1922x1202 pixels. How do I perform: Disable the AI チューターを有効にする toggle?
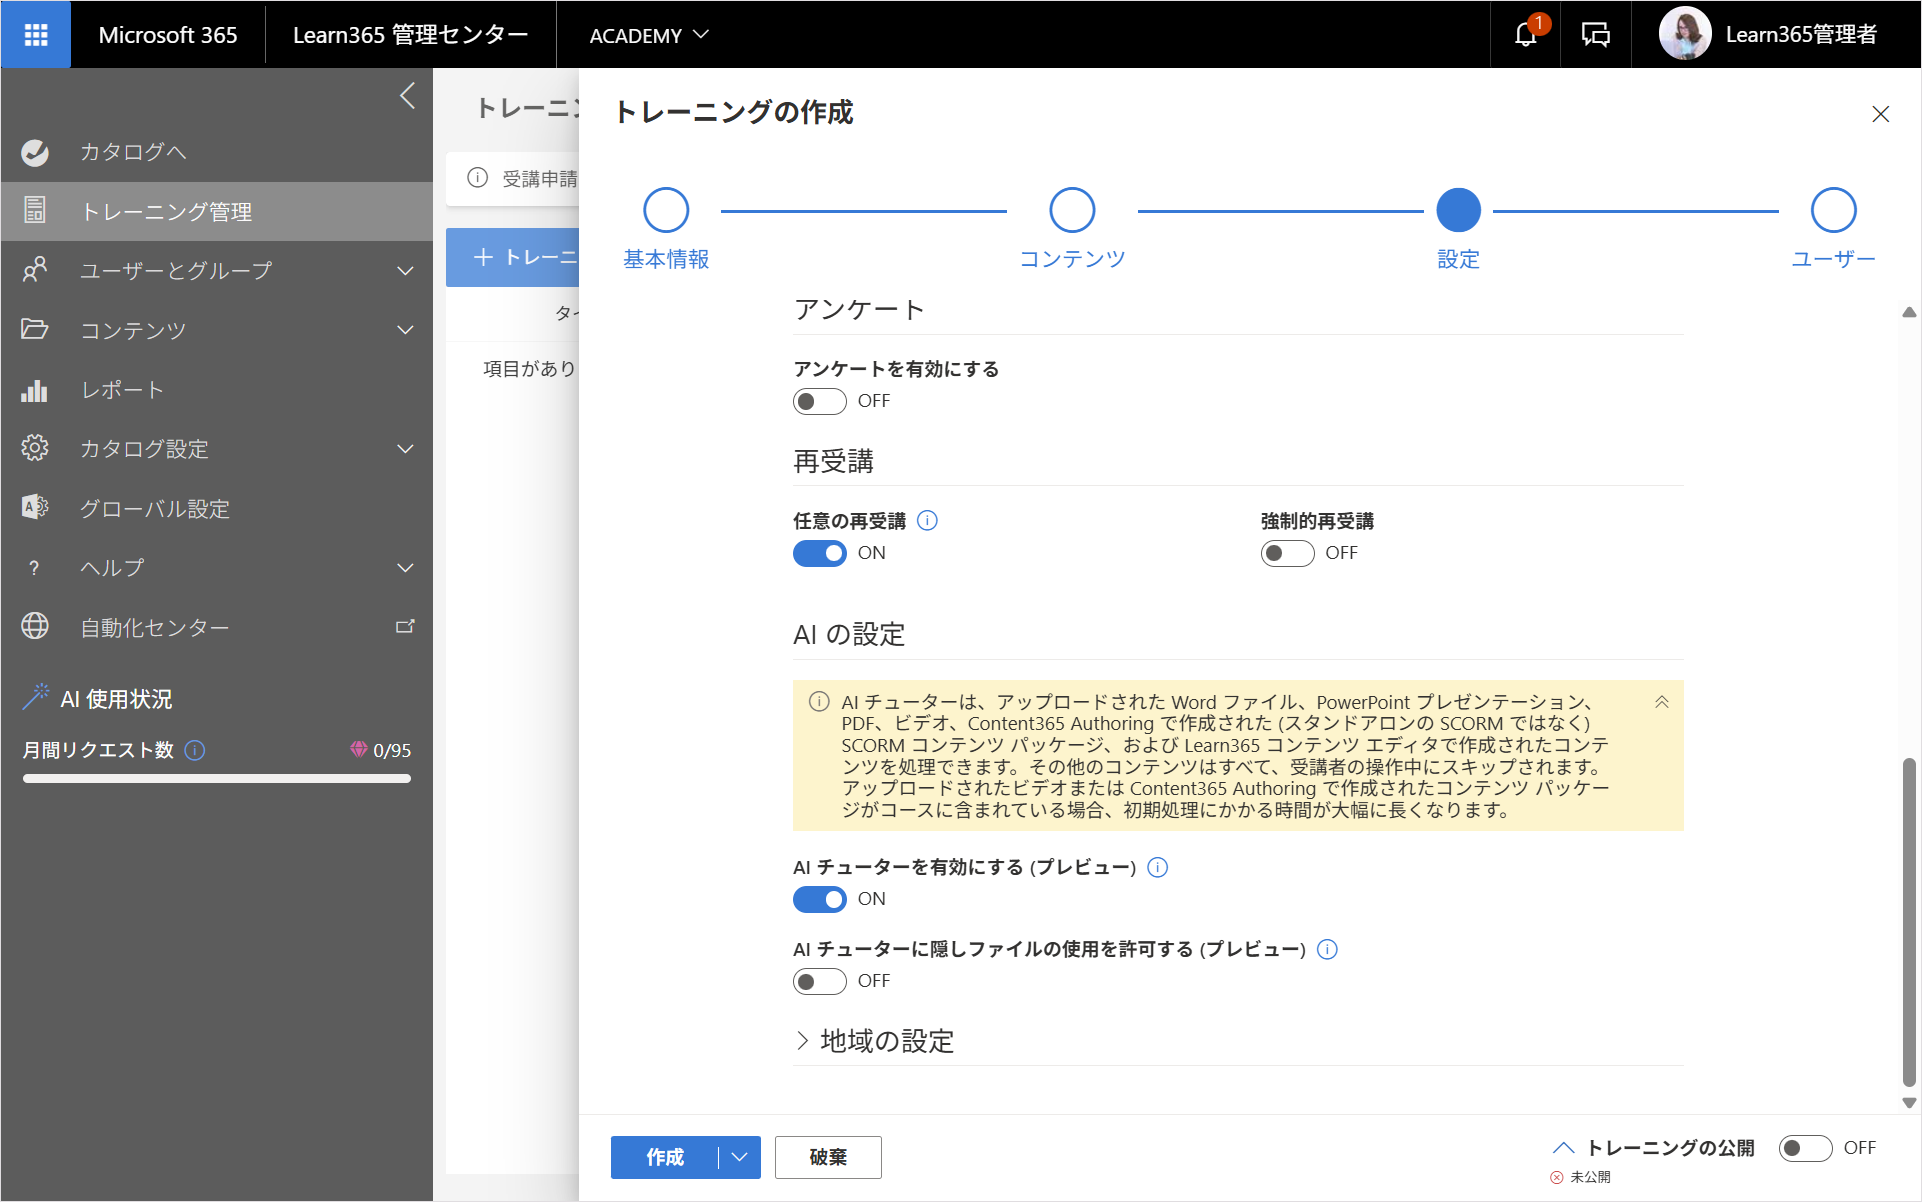tap(819, 899)
